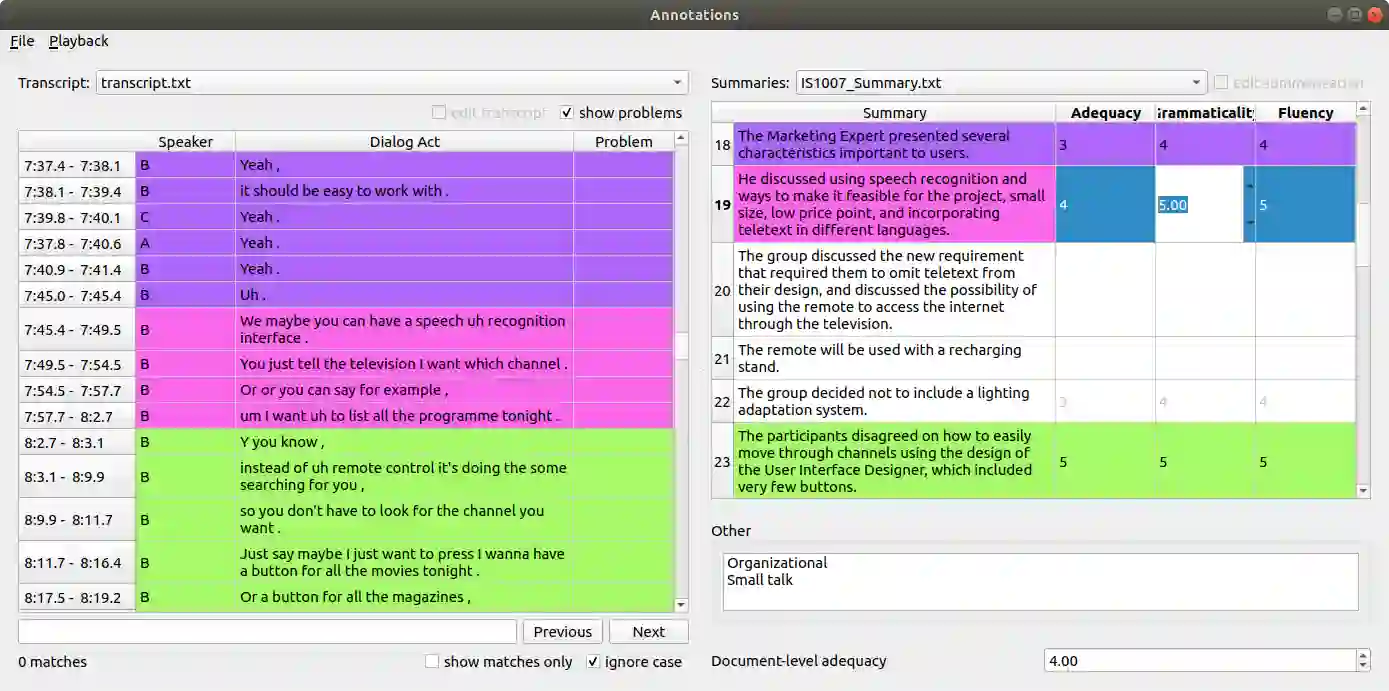The height and width of the screenshot is (691, 1389).
Task: Click the Next match button
Action: [648, 632]
